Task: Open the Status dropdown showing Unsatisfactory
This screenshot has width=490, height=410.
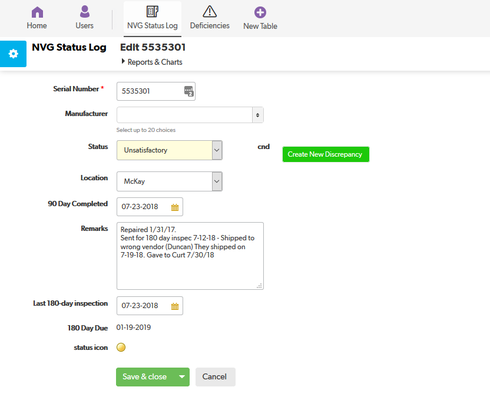Action: coord(169,150)
